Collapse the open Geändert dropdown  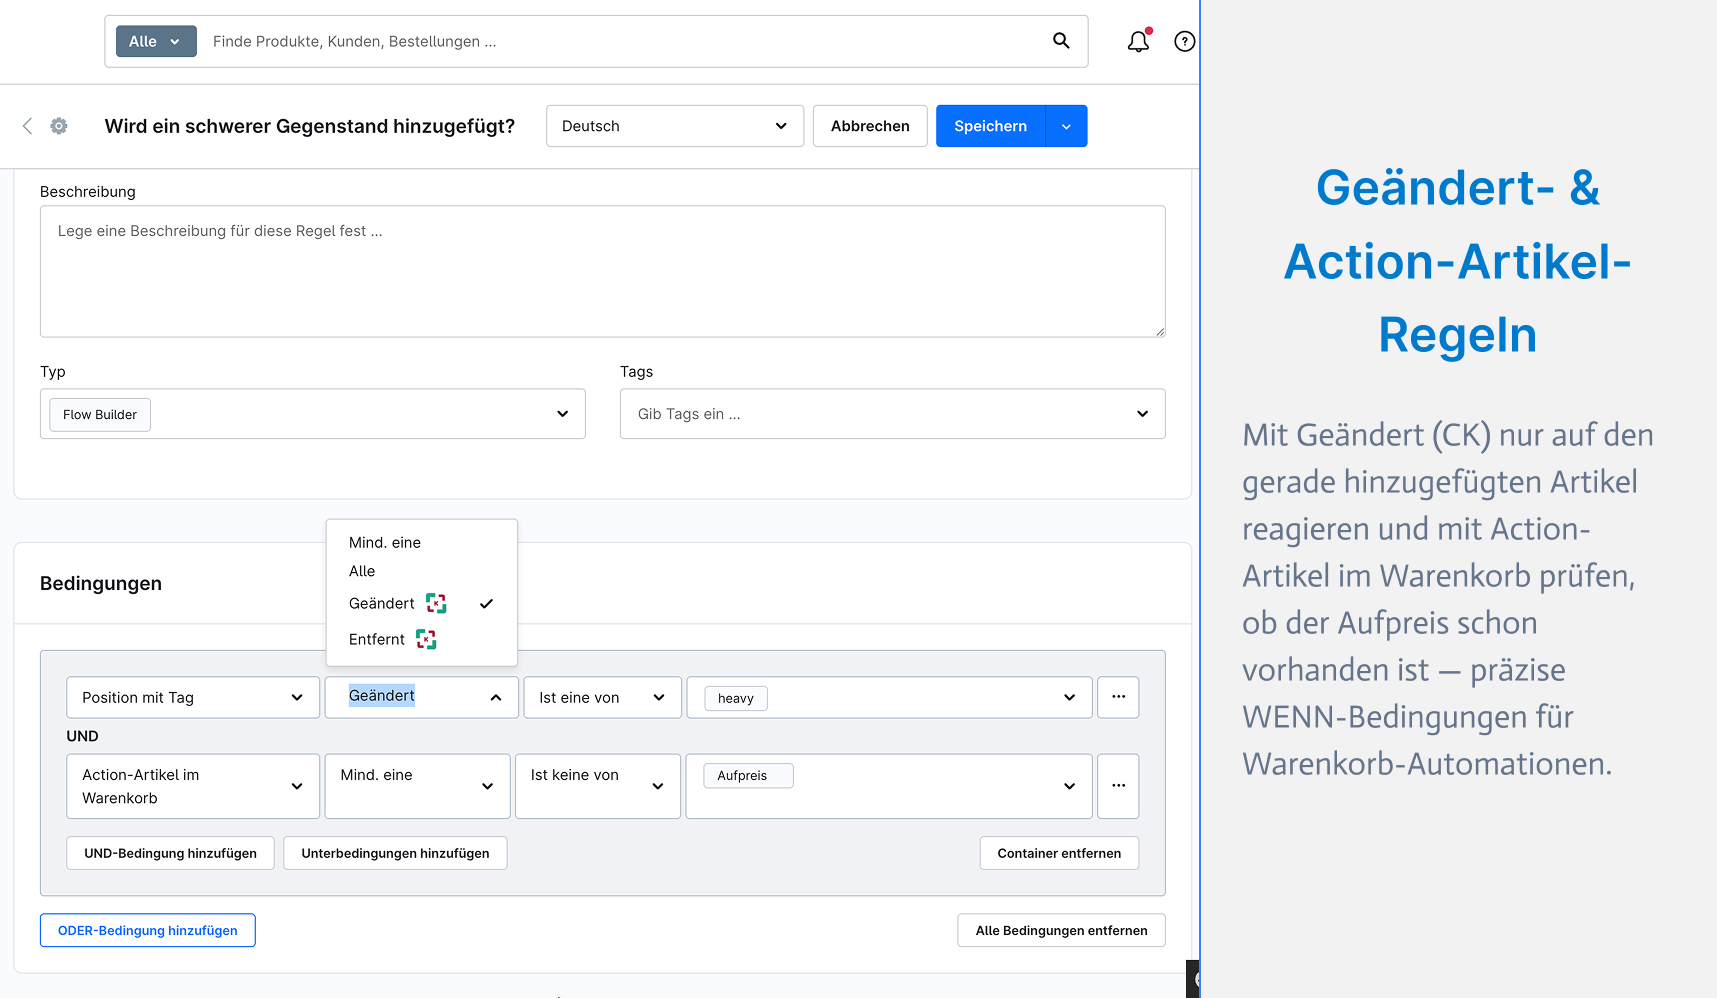pyautogui.click(x=422, y=697)
